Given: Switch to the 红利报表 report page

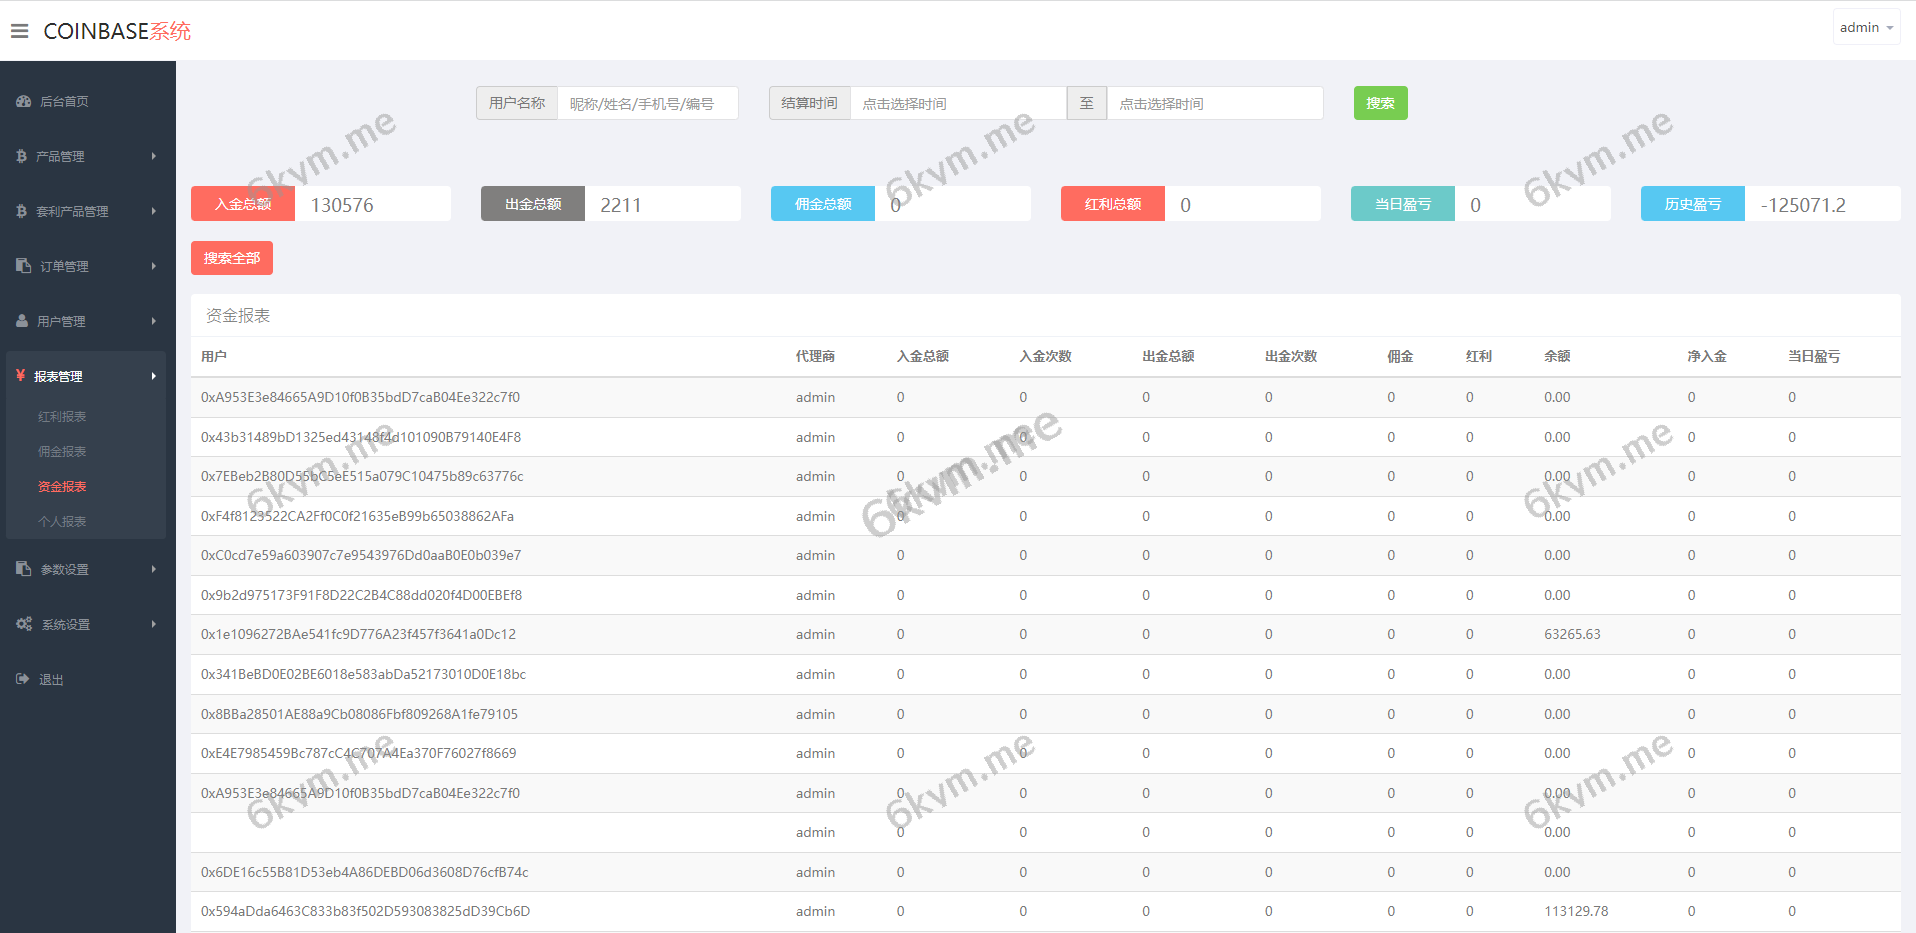Looking at the screenshot, I should [62, 416].
